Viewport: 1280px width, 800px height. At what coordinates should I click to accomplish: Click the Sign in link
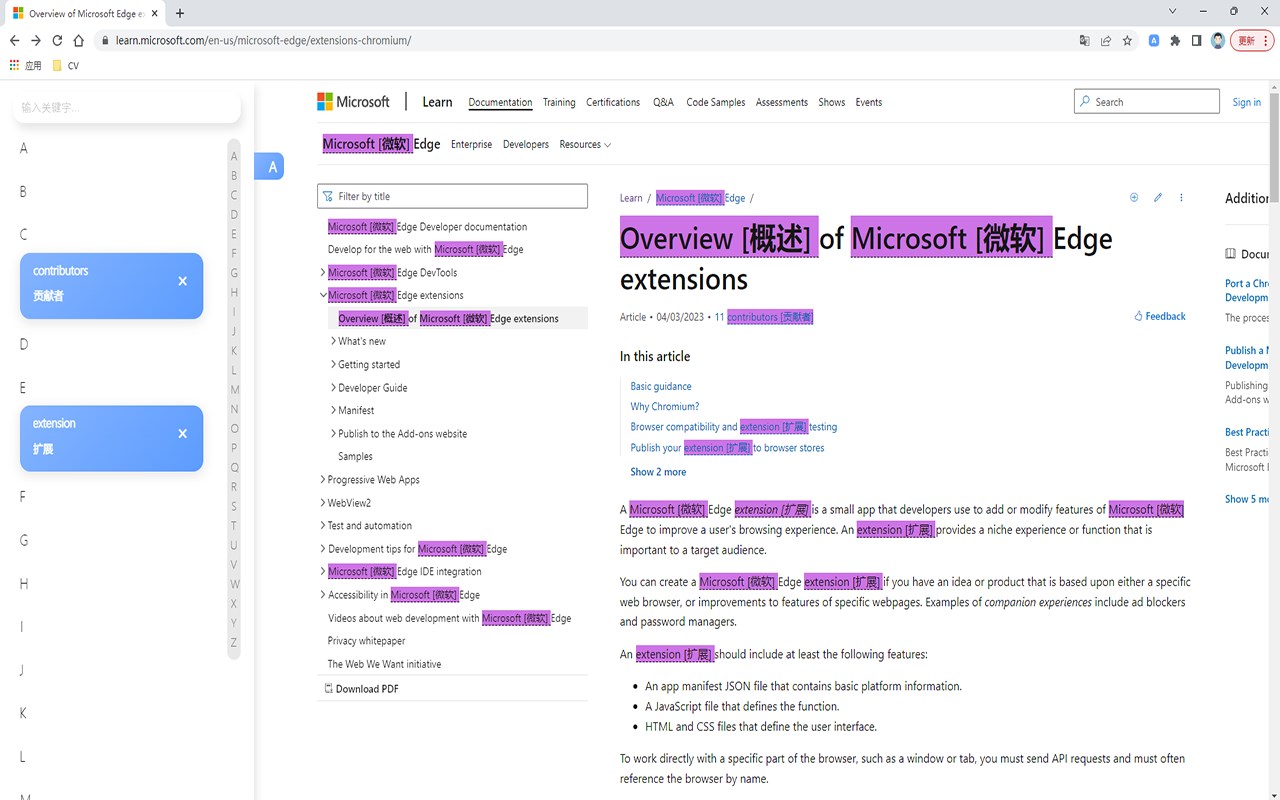[1247, 102]
